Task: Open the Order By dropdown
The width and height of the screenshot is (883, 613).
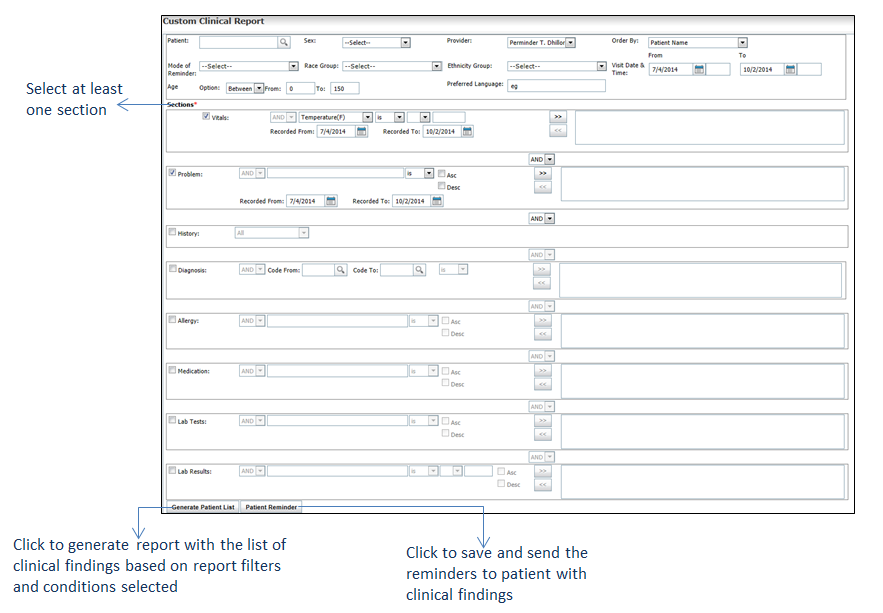Action: click(698, 42)
